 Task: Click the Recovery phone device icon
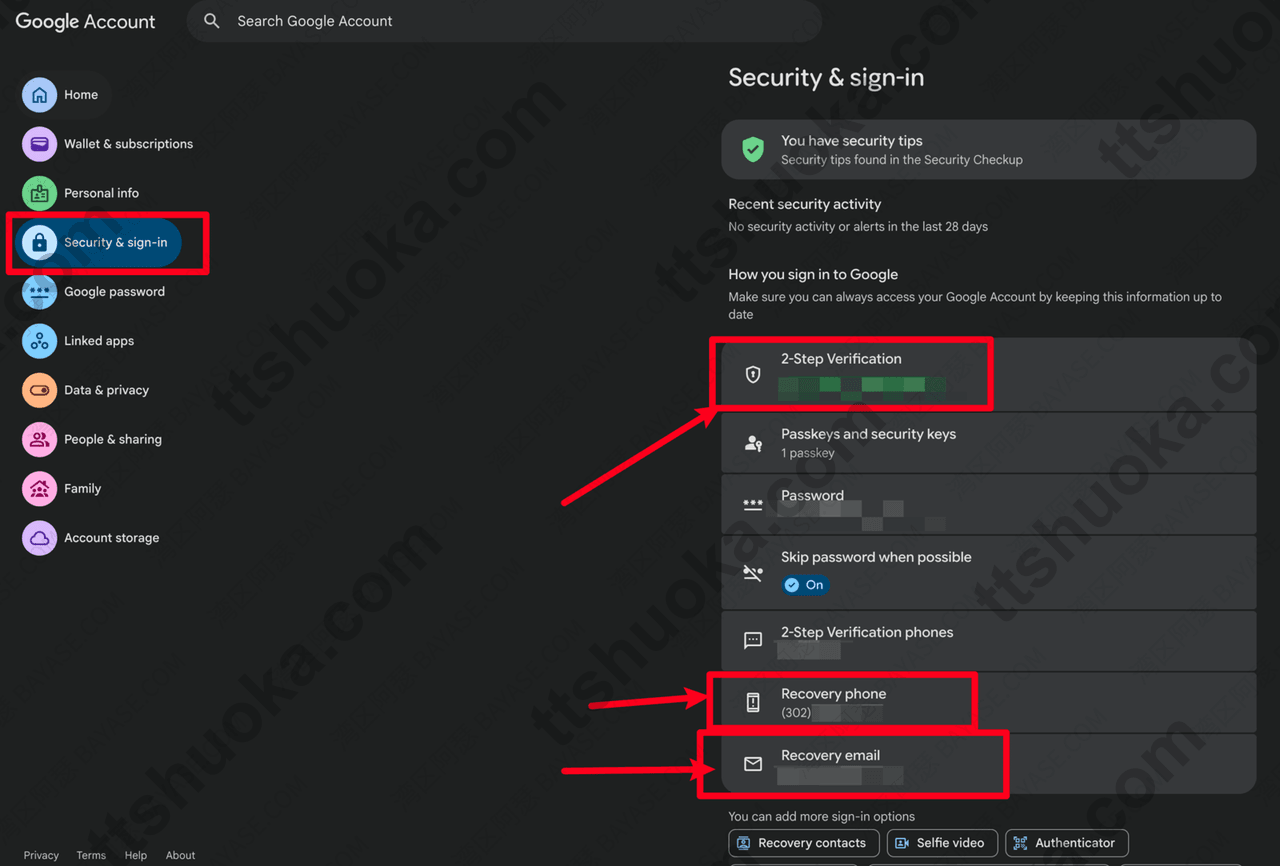coord(753,703)
